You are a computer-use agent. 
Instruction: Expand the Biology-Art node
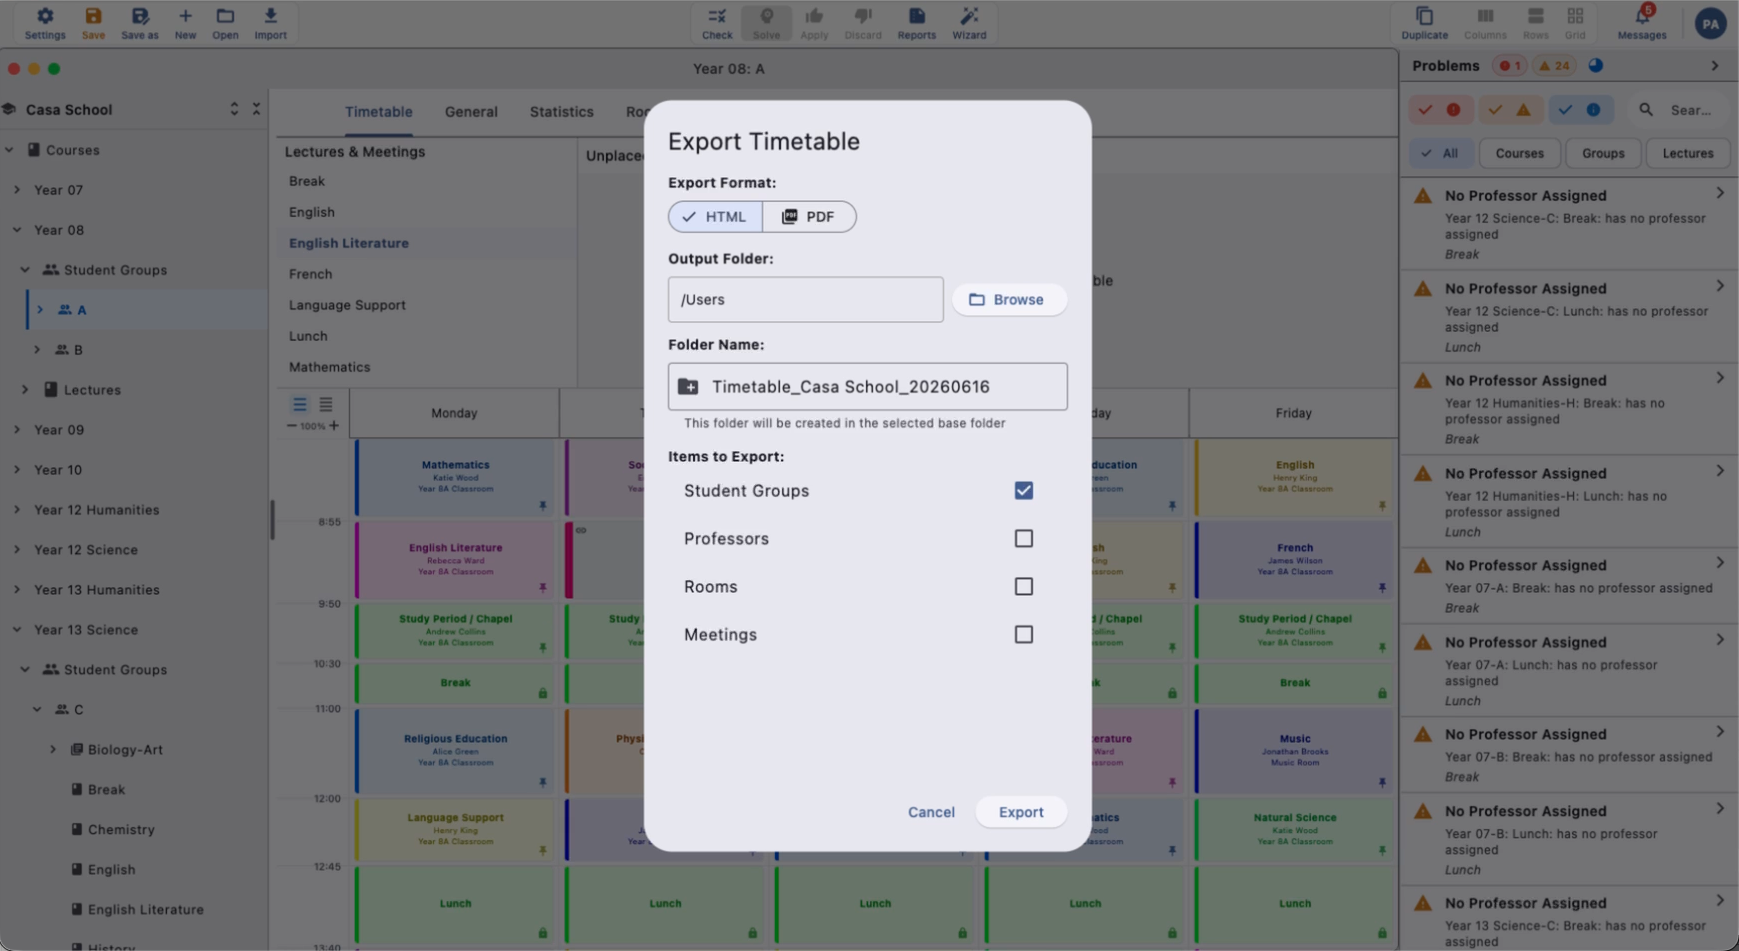53,750
